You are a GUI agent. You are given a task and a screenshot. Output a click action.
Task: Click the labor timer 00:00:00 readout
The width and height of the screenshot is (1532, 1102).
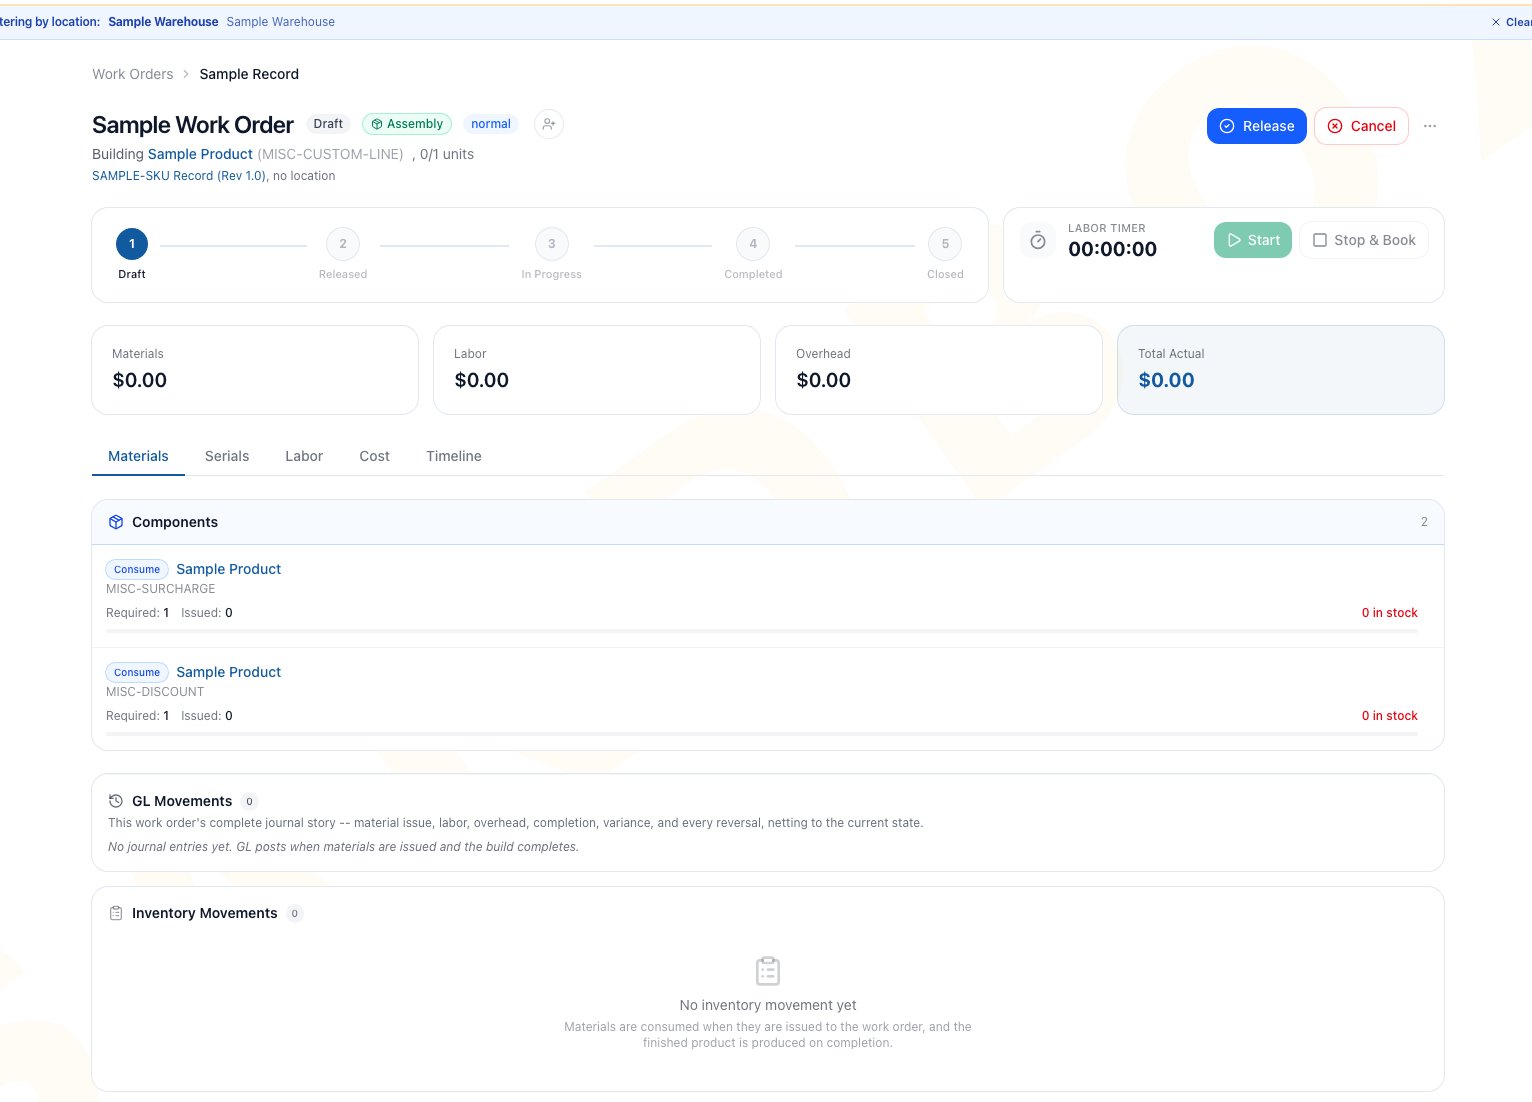click(x=1112, y=250)
